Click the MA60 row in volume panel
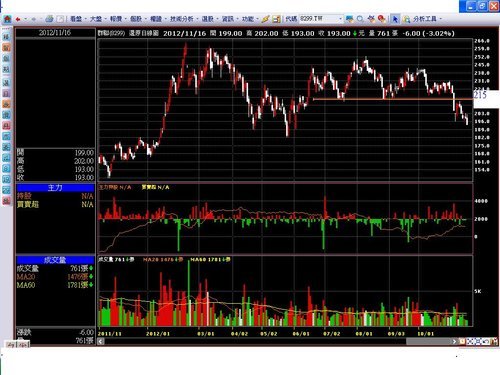This screenshot has height=375, width=500. (x=55, y=285)
